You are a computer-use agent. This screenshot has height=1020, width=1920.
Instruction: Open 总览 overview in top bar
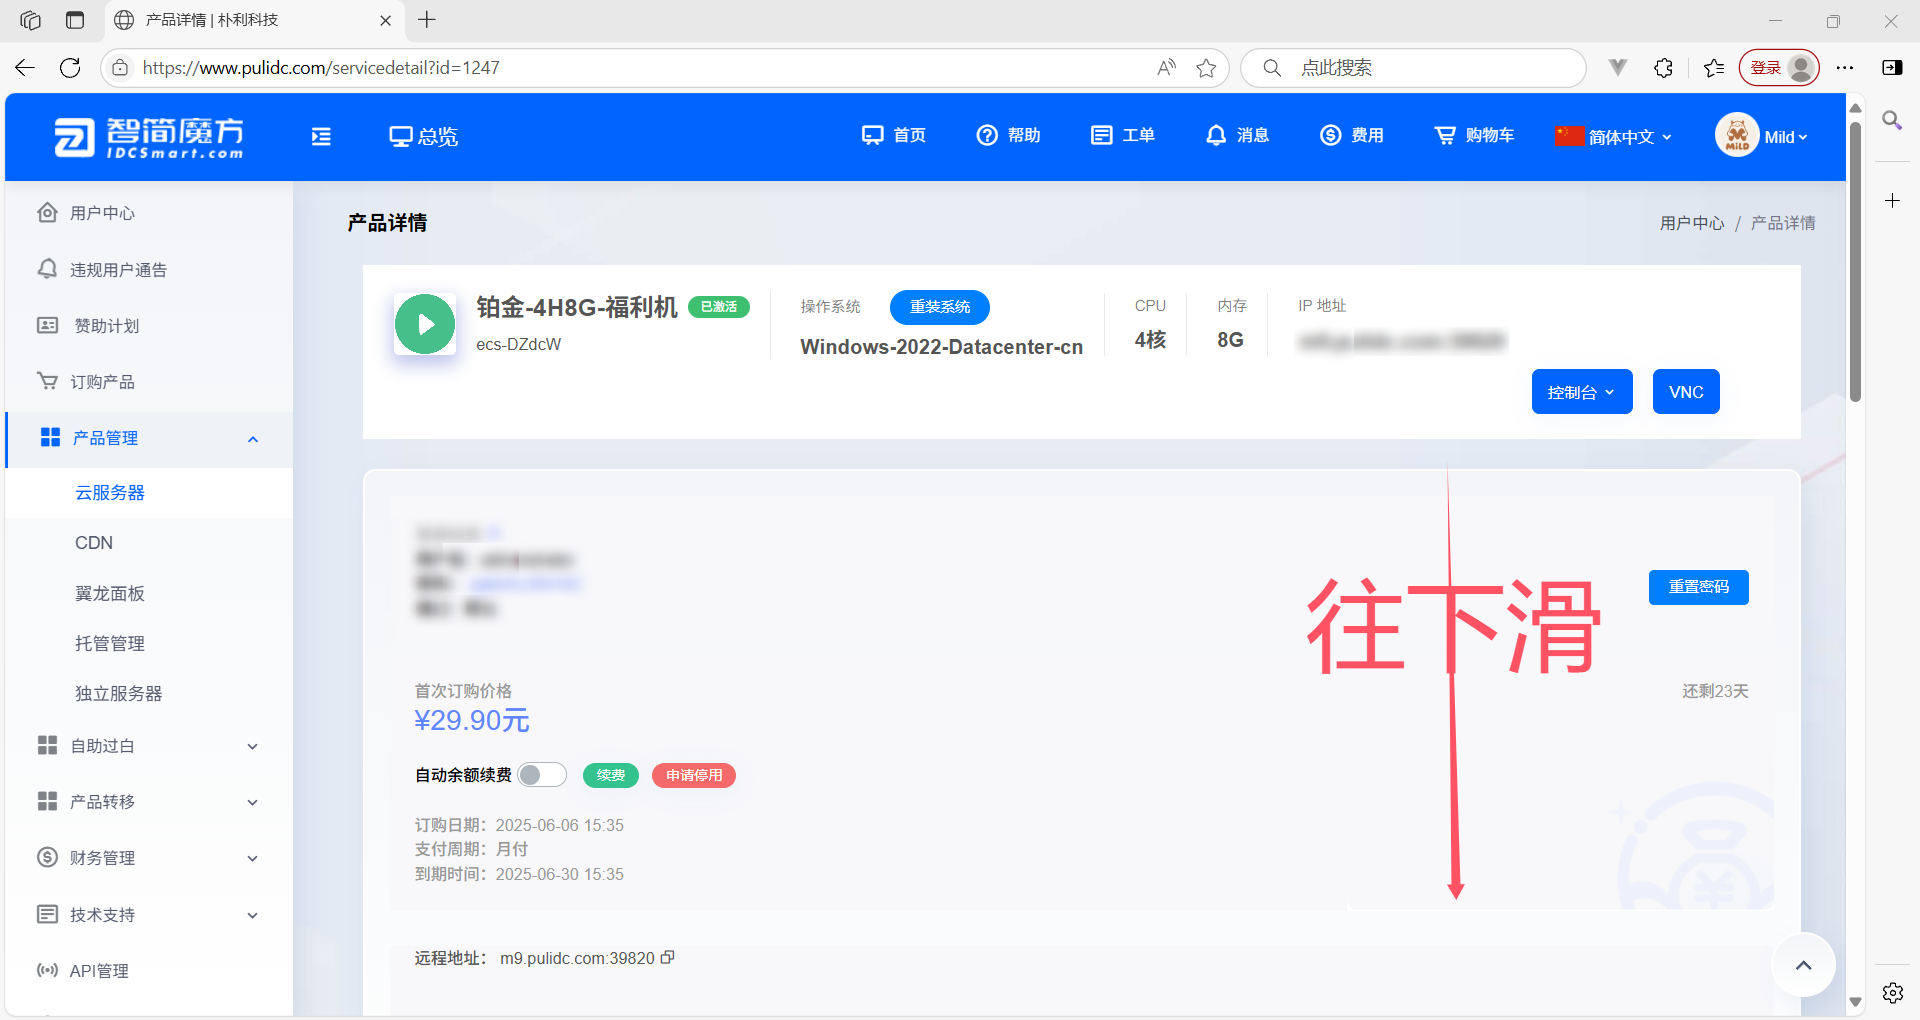423,137
